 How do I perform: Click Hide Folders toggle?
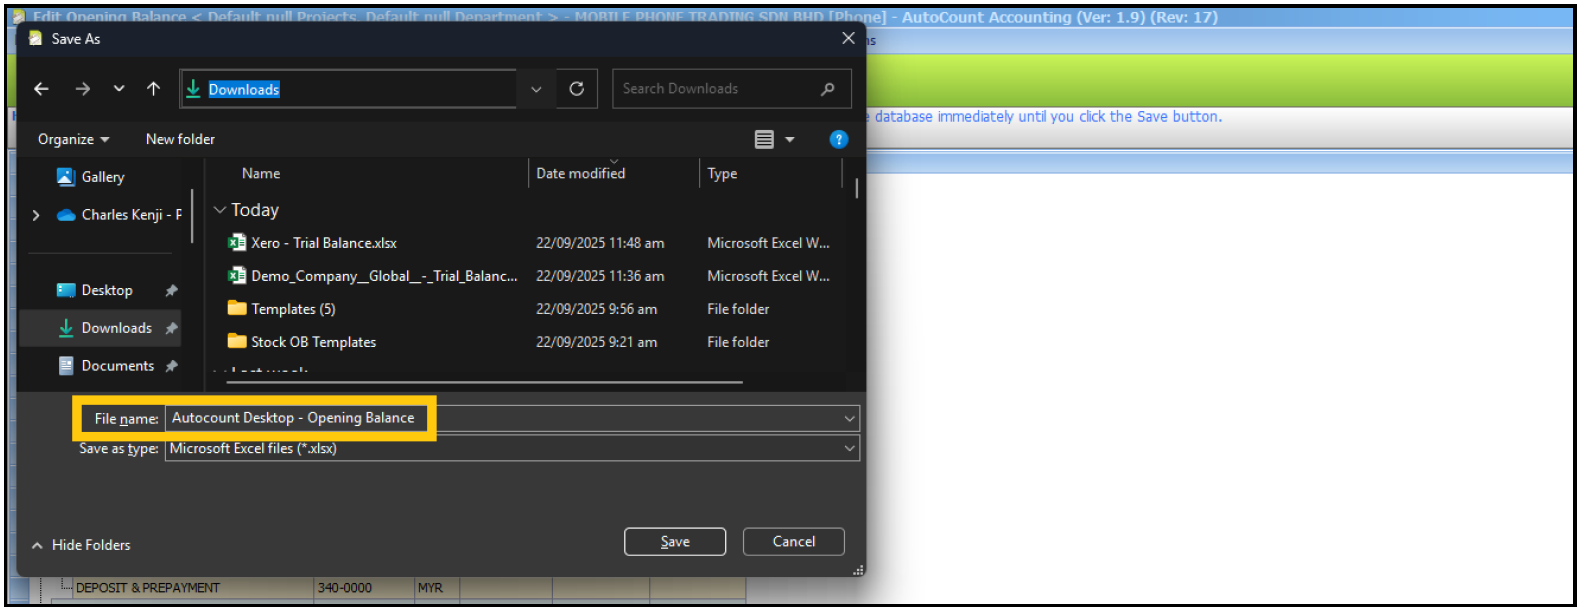click(x=81, y=545)
